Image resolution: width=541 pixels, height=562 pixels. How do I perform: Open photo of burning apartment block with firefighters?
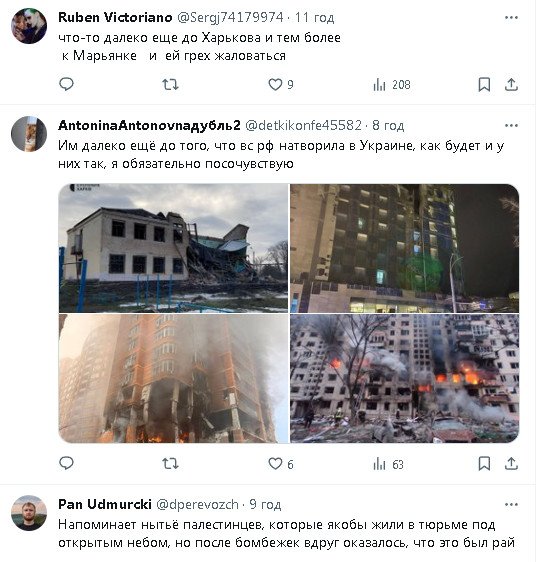point(404,378)
